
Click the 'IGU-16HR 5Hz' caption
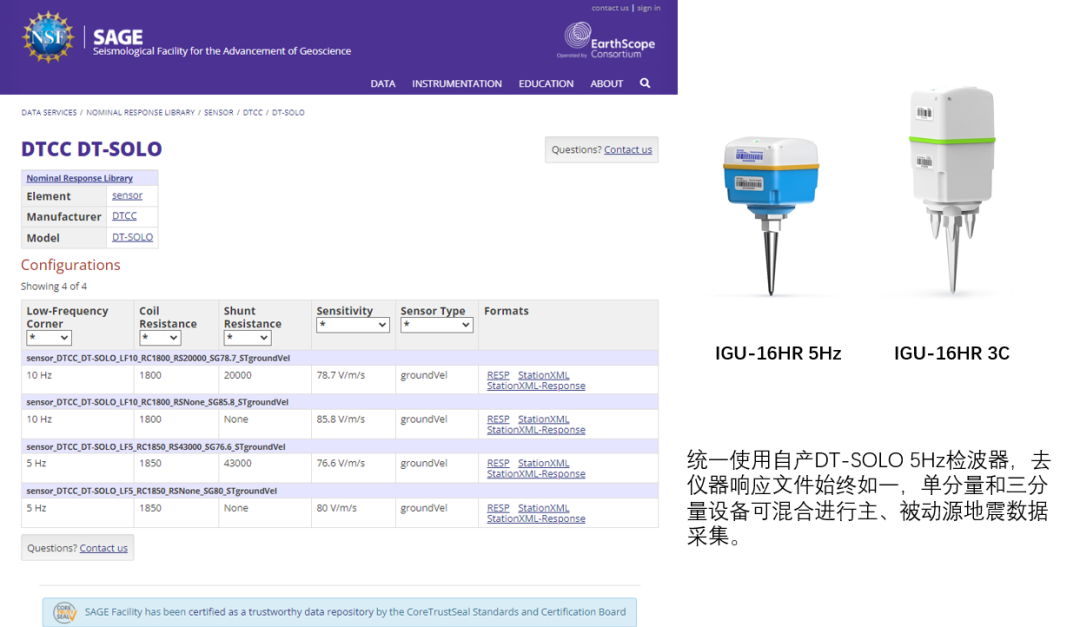[x=778, y=353]
